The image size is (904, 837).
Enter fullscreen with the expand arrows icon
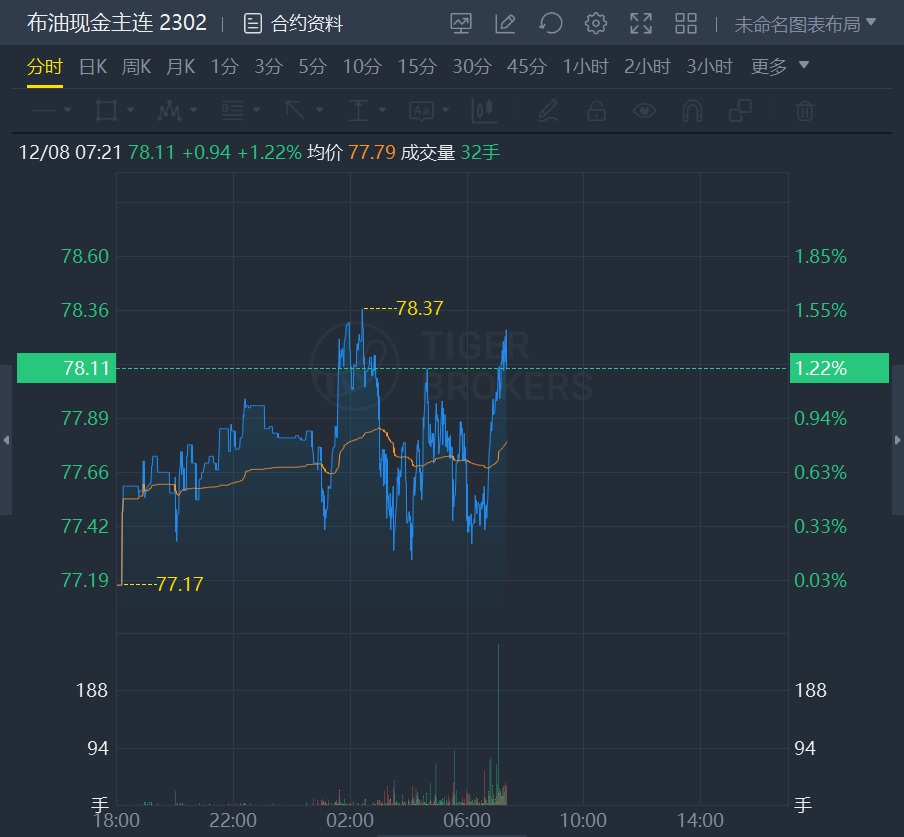pos(641,23)
